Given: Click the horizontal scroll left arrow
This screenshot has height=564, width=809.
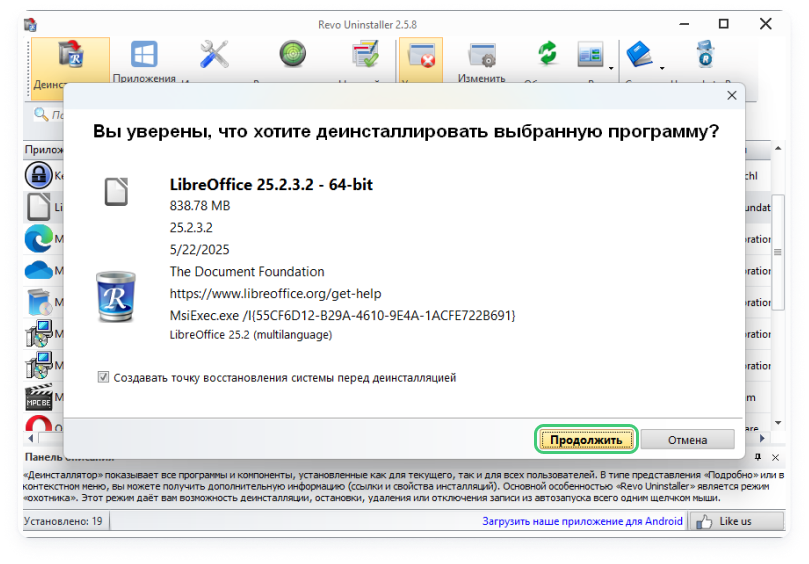Looking at the screenshot, I should tap(30, 438).
